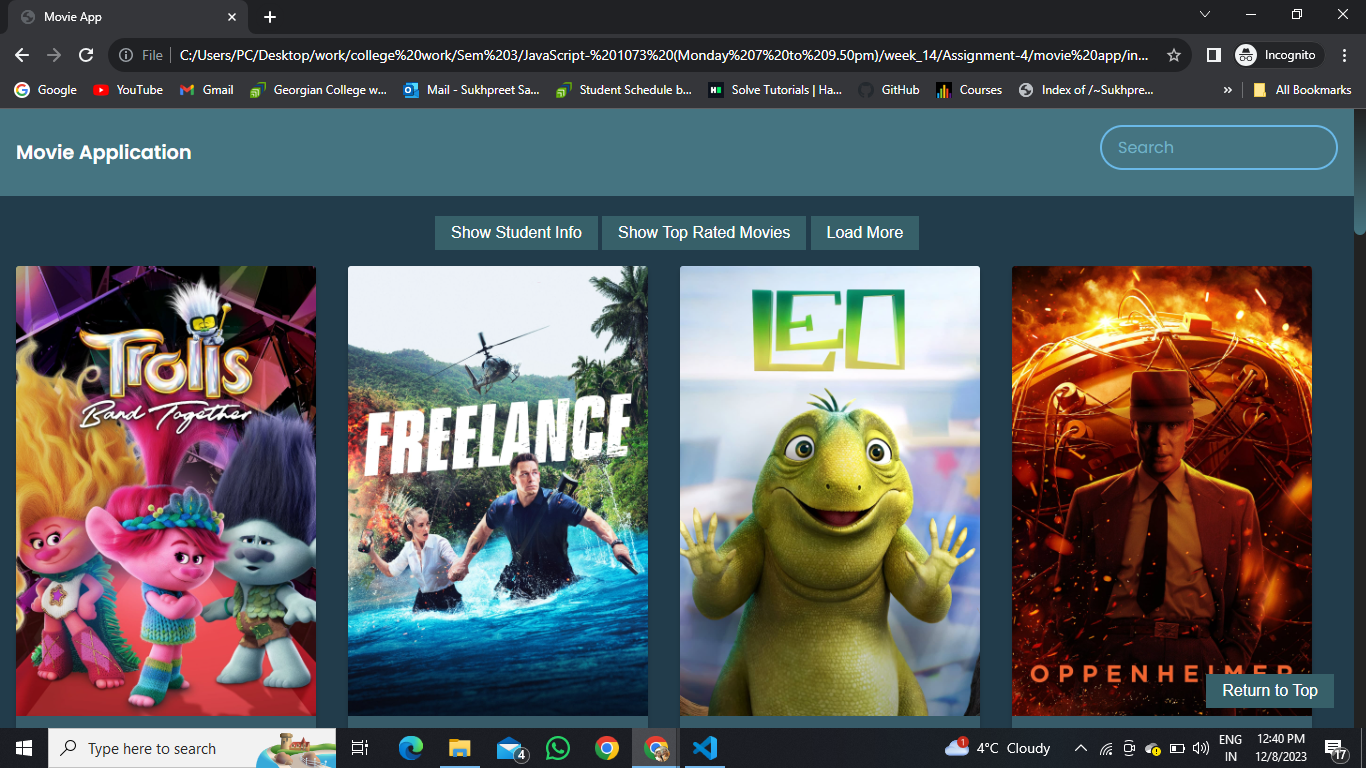
Task: Open the Freelance movie poster
Action: [498, 490]
